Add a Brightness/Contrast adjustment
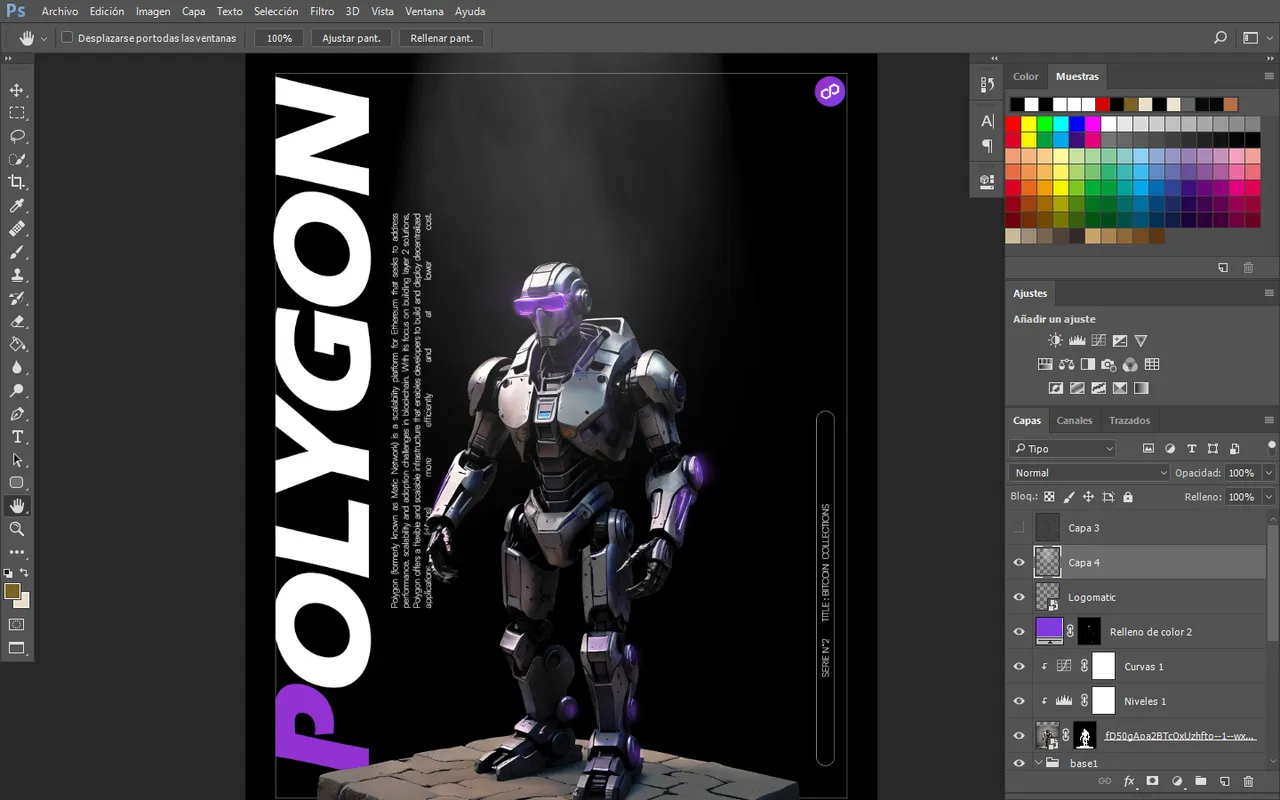The image size is (1280, 800). (1055, 341)
